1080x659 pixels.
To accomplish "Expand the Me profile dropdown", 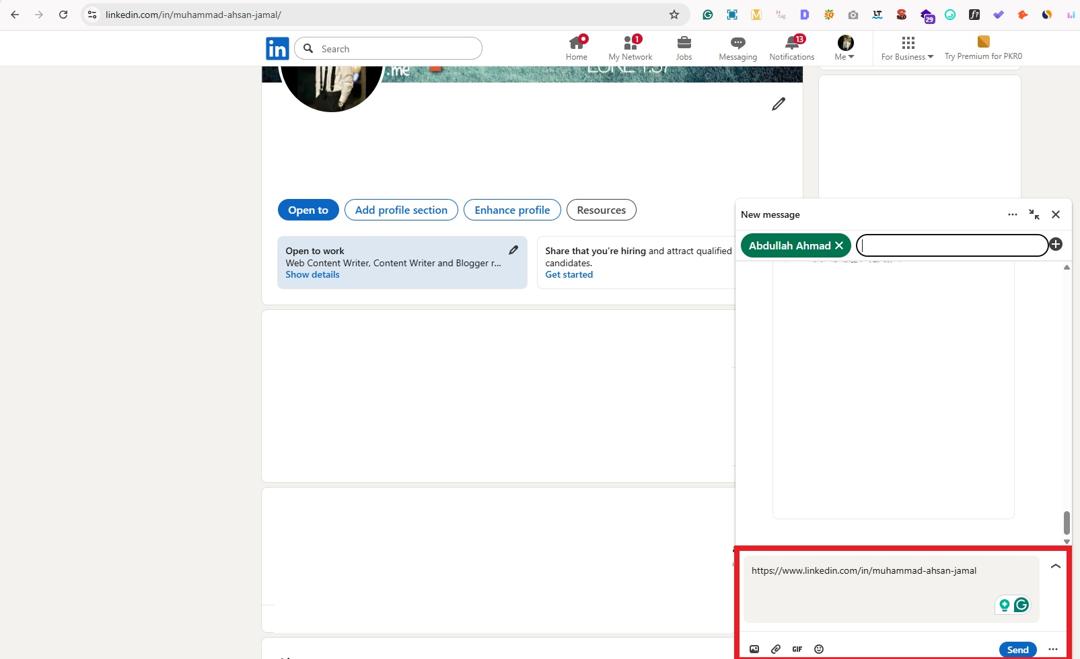I will [845, 48].
